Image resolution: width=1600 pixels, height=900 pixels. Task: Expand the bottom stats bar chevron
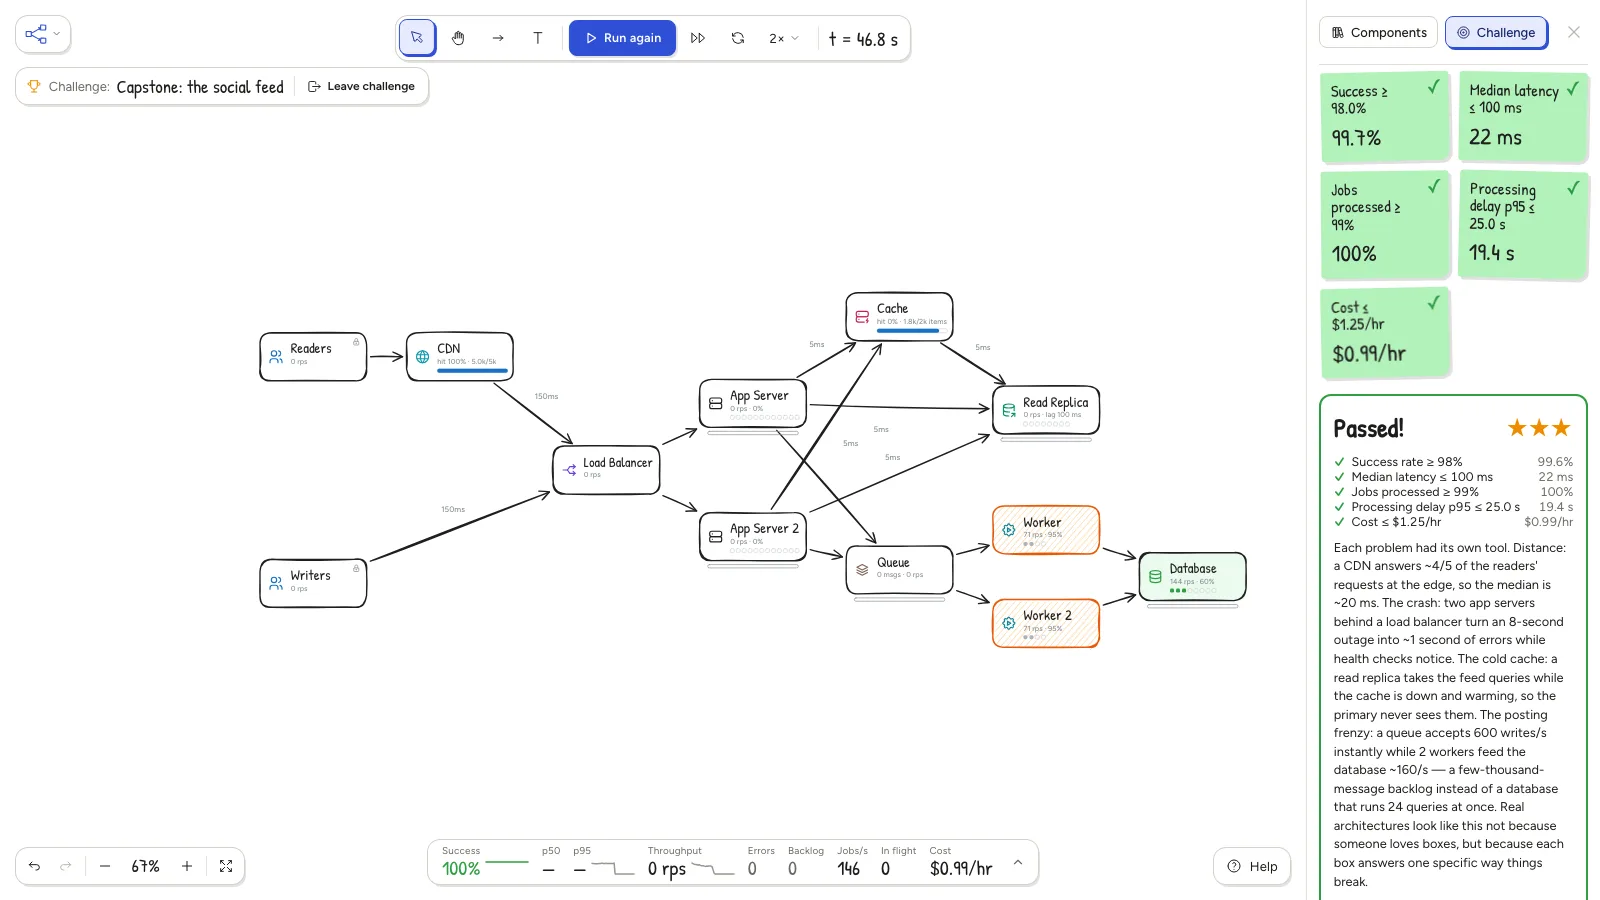pos(1018,862)
